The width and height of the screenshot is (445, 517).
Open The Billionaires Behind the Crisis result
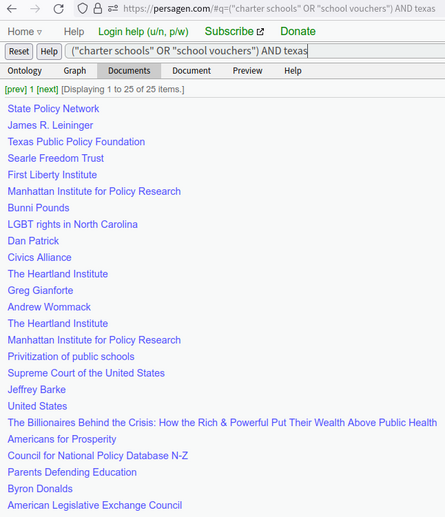(222, 423)
